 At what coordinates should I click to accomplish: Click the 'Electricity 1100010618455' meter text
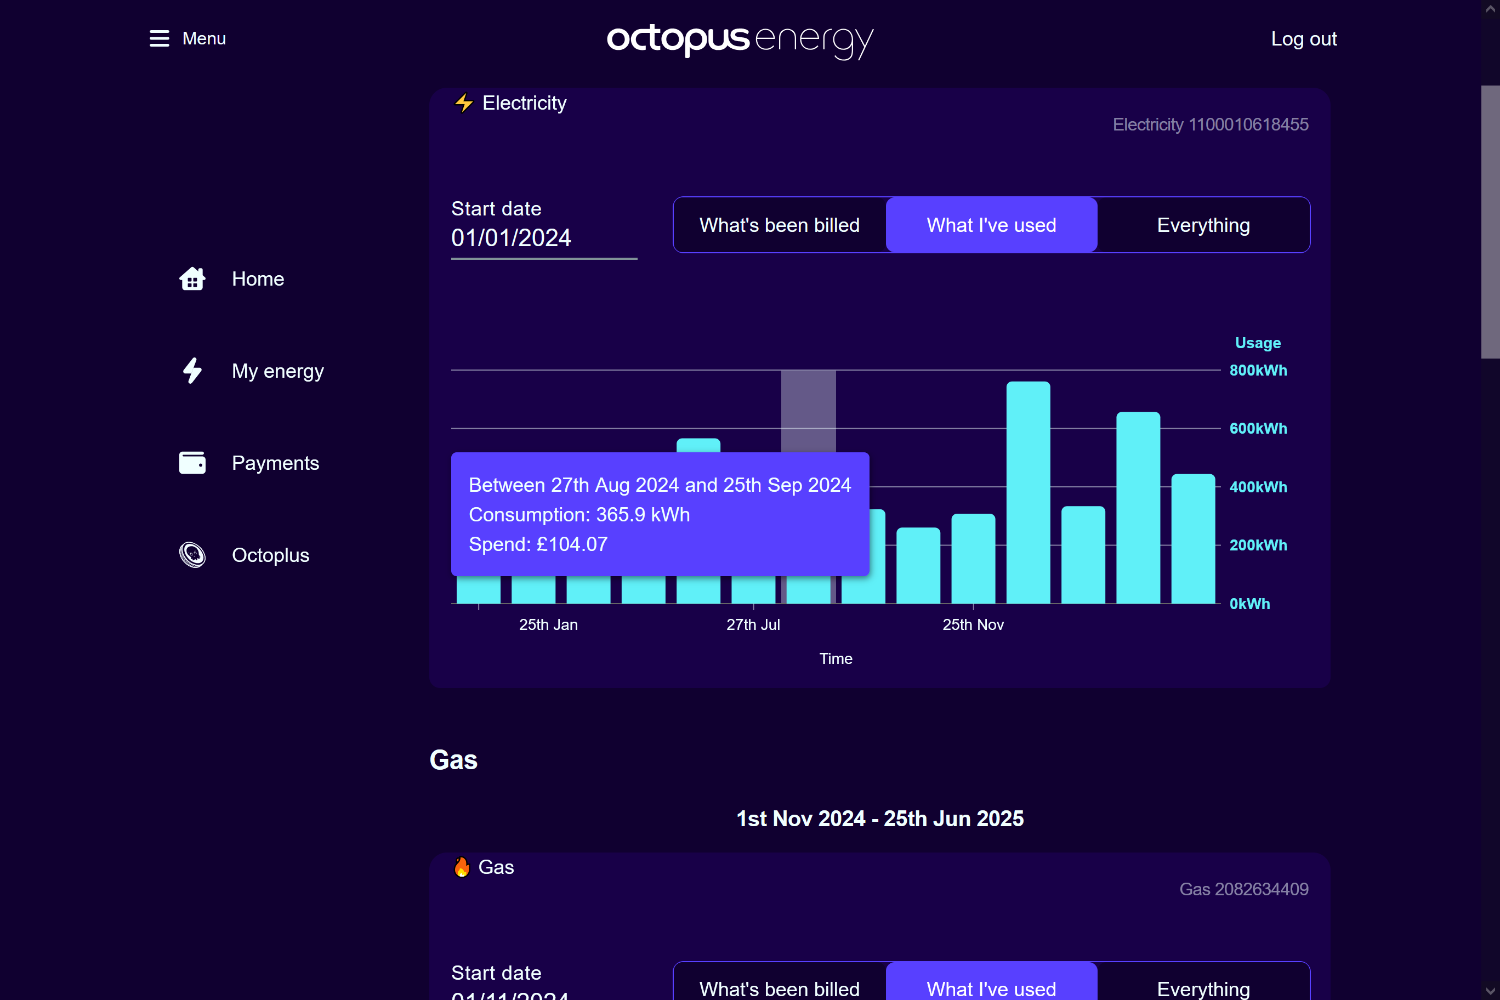(1210, 124)
